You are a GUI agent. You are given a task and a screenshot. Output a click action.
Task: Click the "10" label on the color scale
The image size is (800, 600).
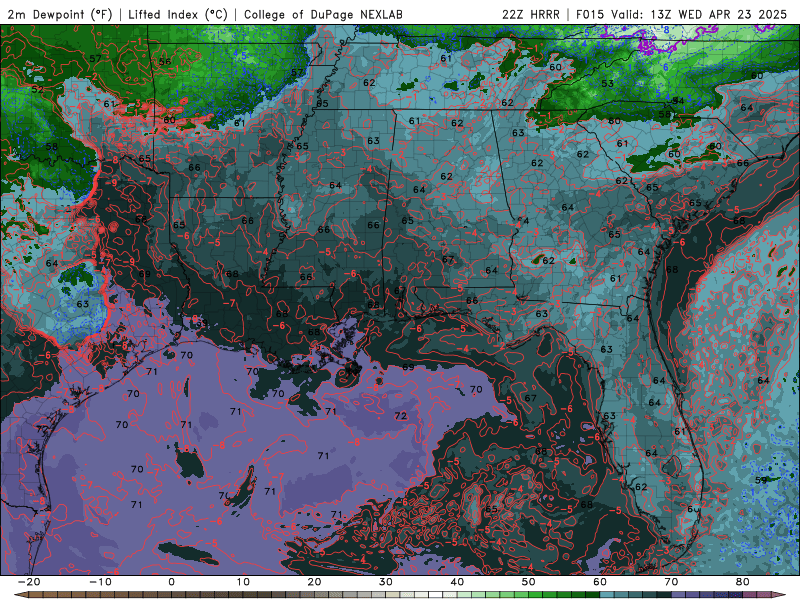coord(243,582)
